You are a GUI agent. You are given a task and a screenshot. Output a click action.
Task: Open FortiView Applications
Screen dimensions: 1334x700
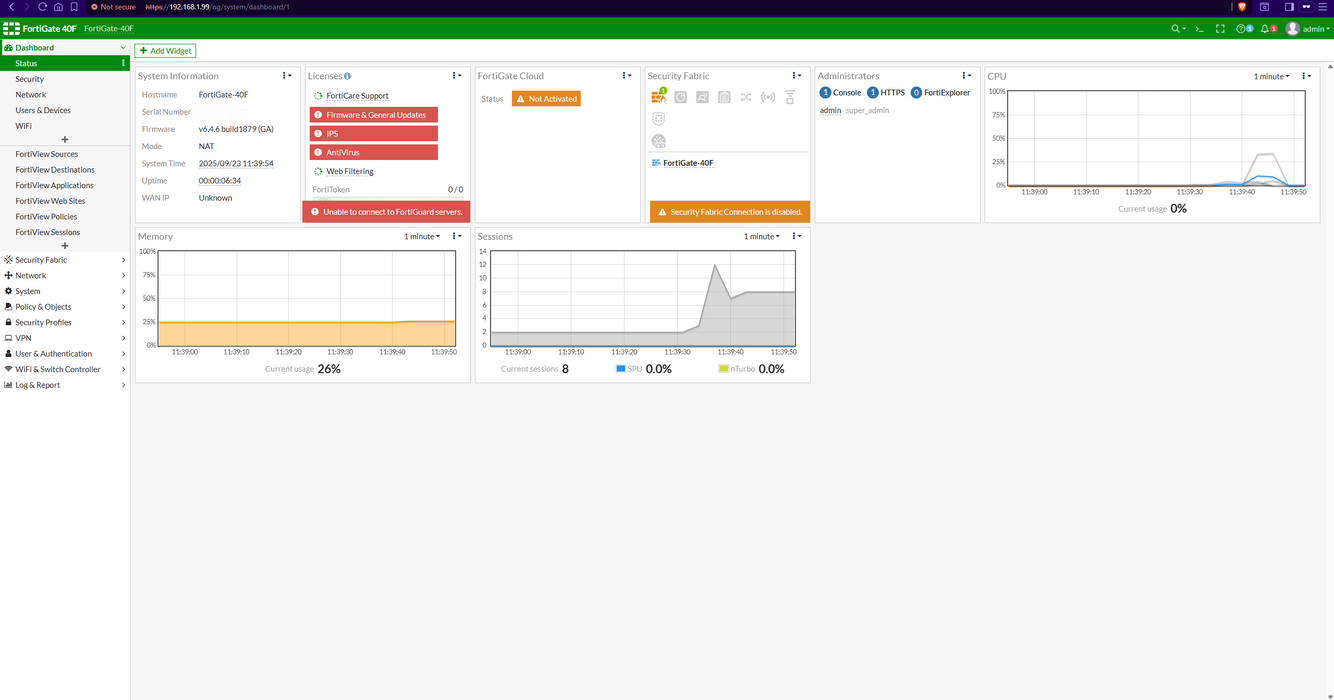[x=65, y=185]
